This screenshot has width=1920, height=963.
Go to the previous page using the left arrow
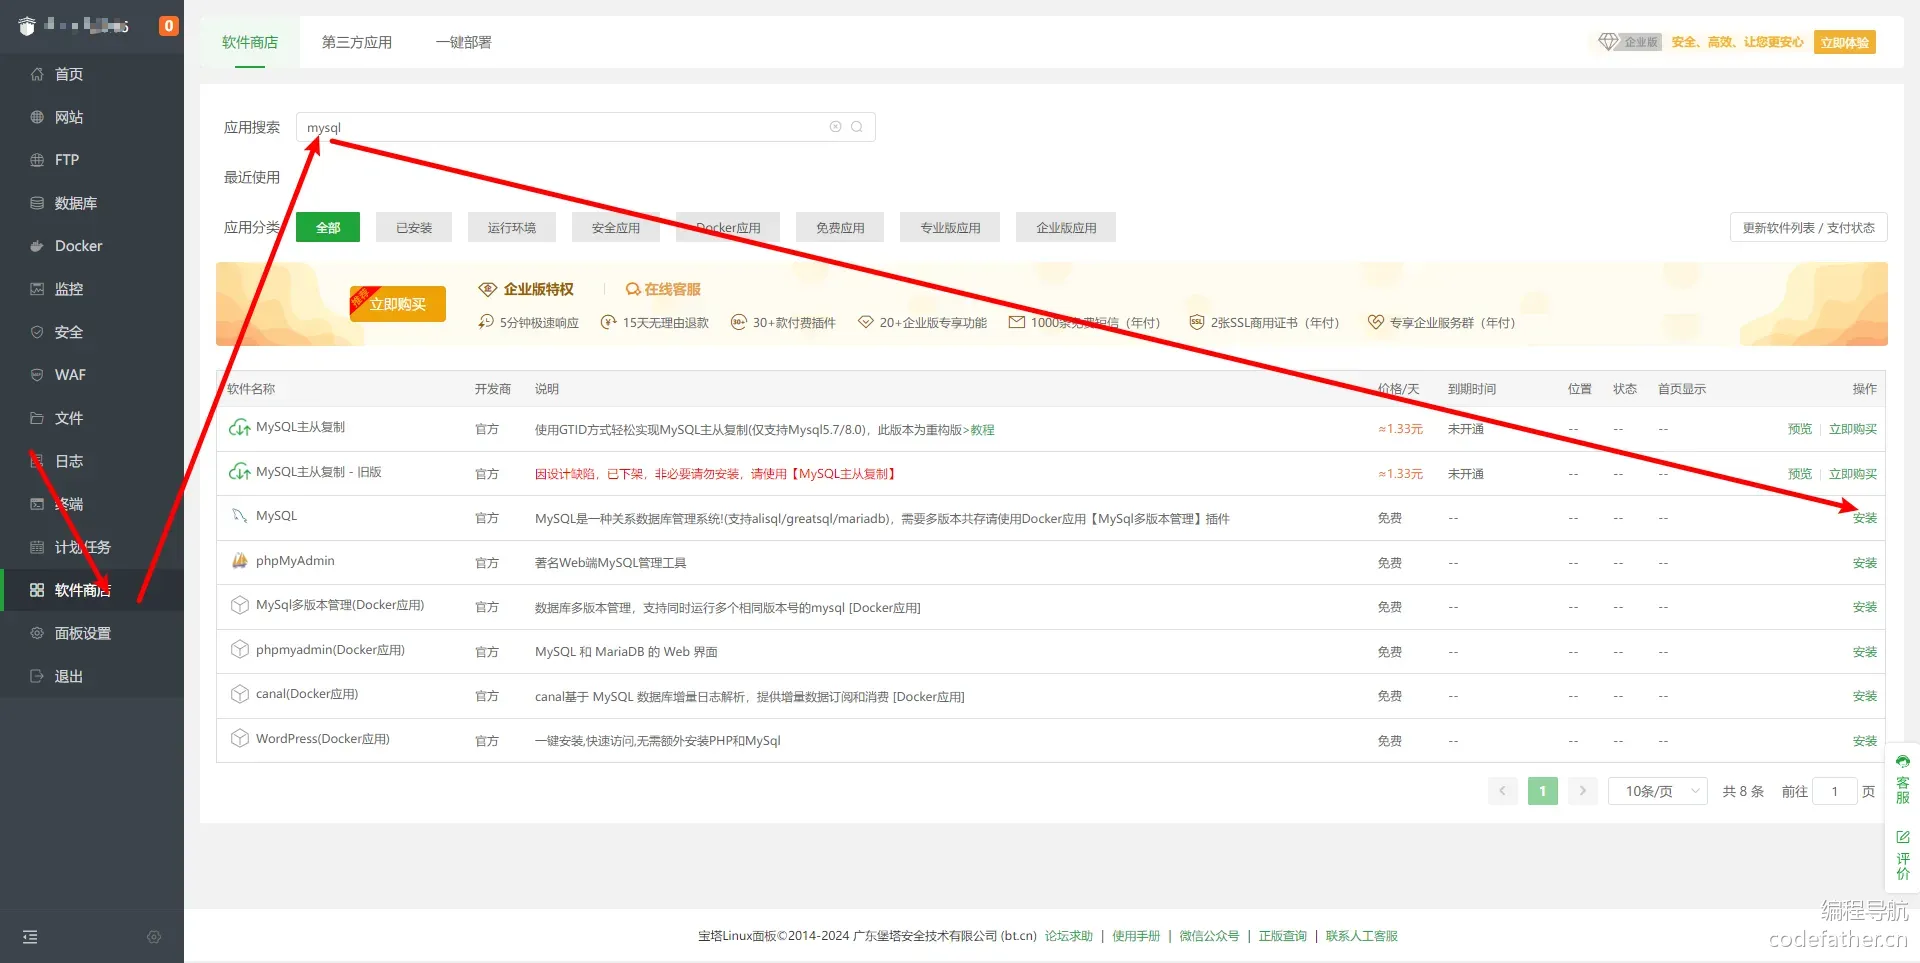[1502, 791]
